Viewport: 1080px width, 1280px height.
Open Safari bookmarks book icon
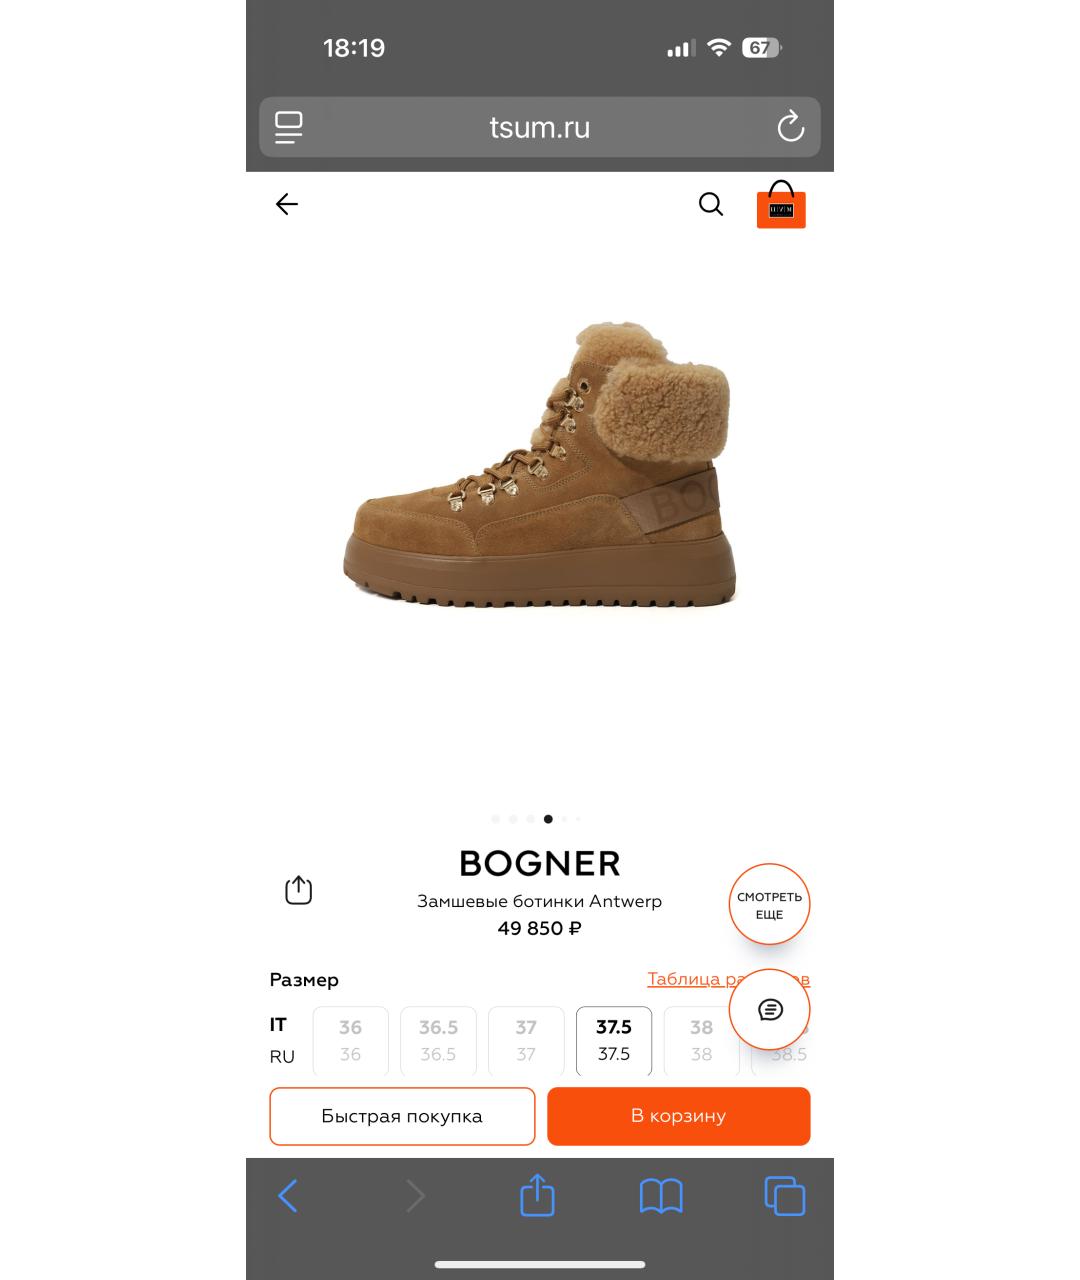click(x=661, y=1196)
